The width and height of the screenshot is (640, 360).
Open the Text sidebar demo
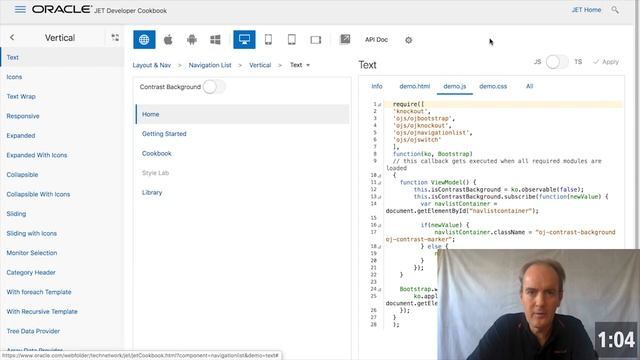tap(62, 58)
